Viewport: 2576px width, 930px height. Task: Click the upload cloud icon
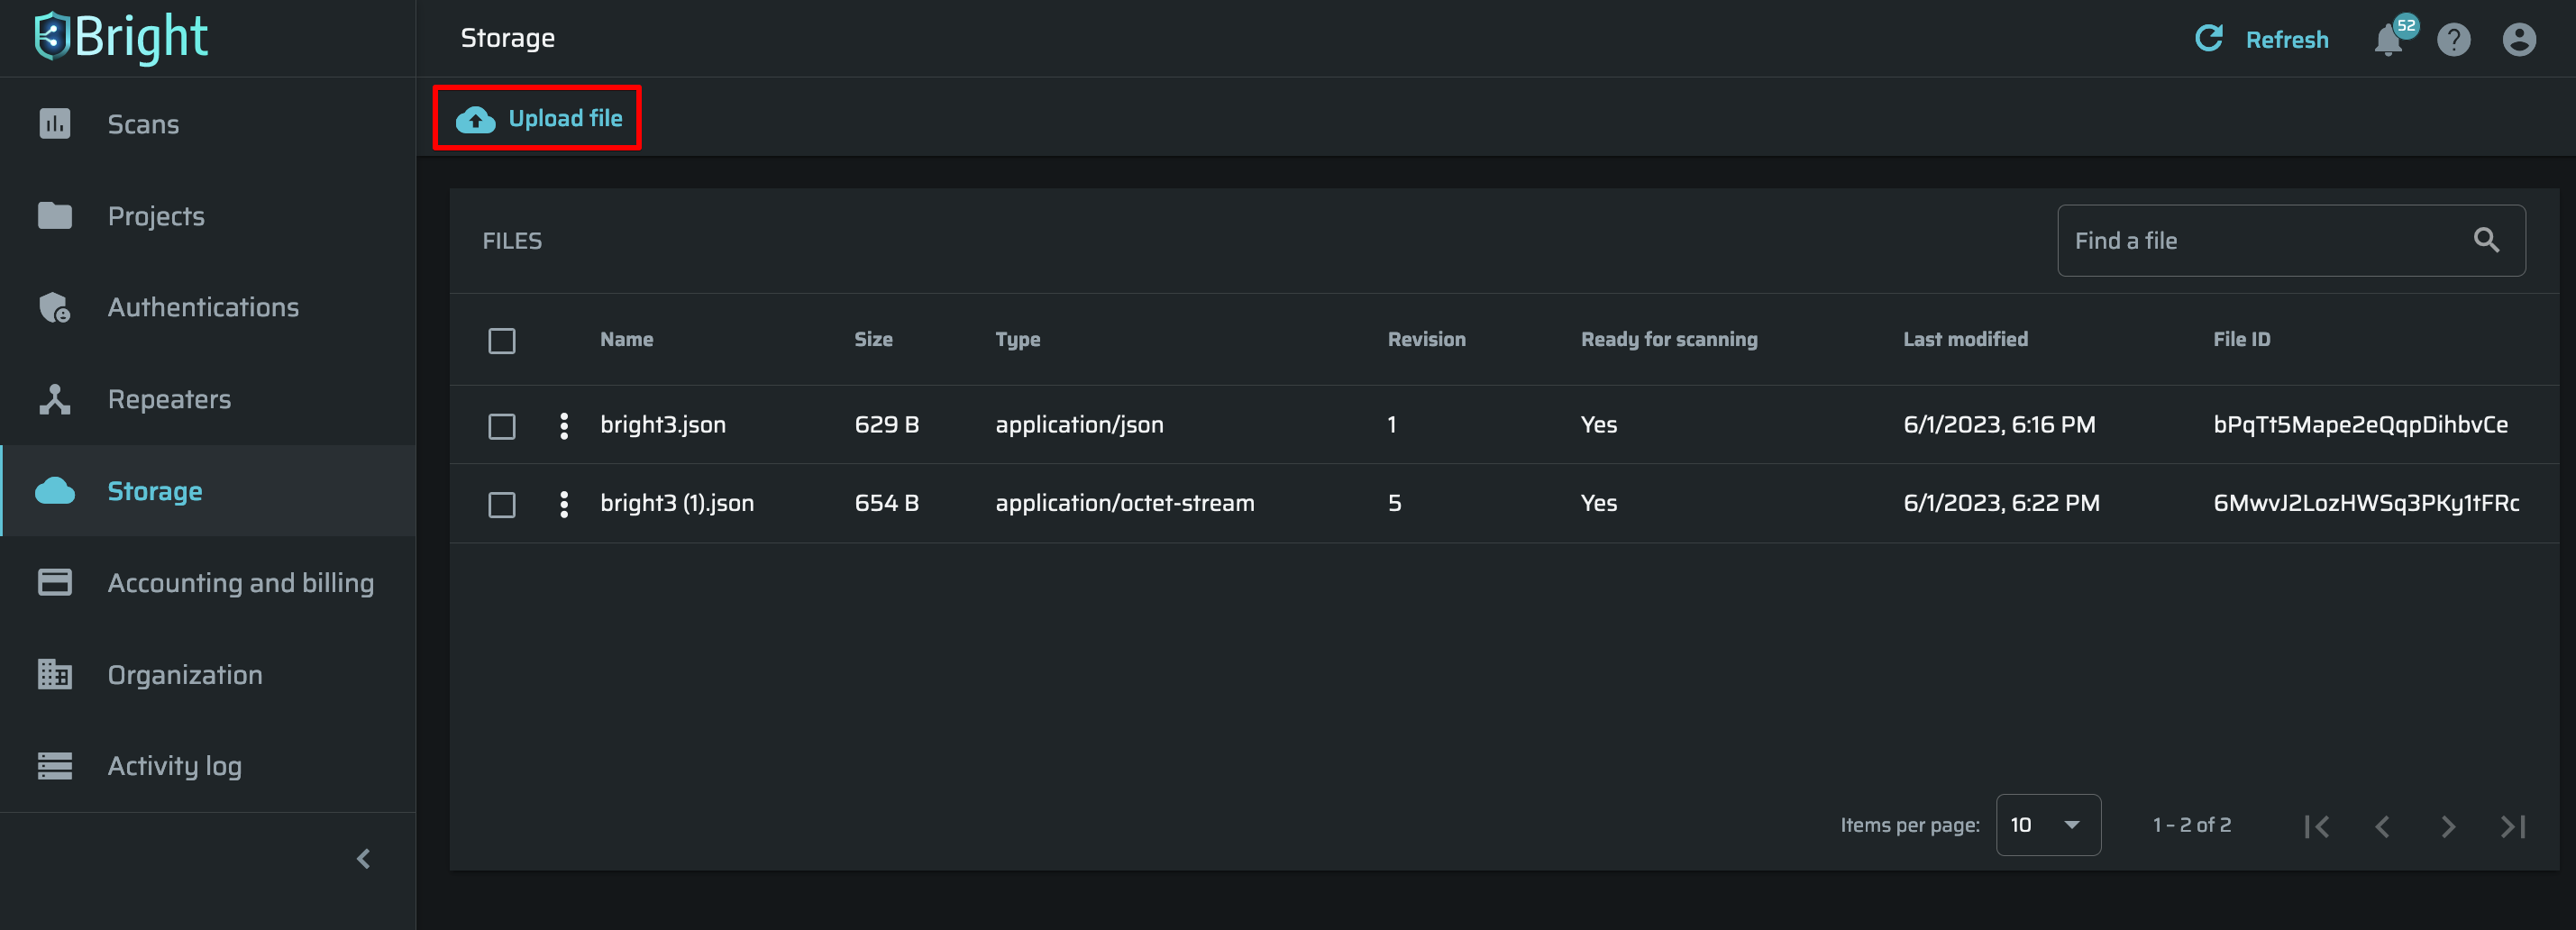pyautogui.click(x=476, y=120)
